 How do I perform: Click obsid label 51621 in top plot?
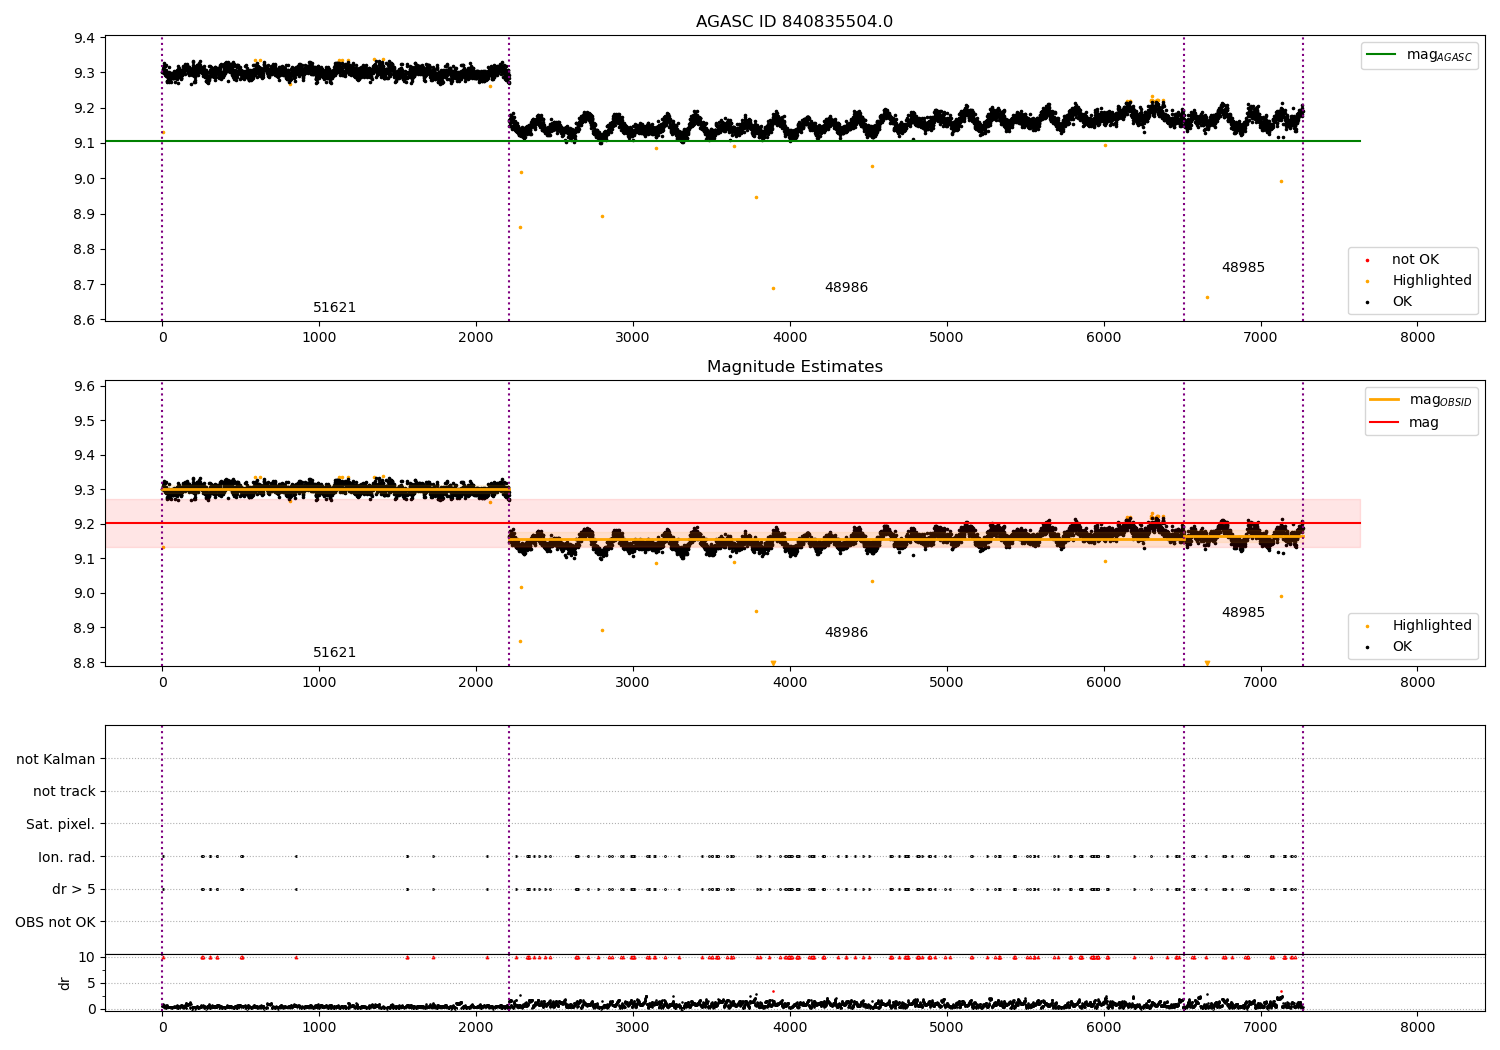(334, 308)
